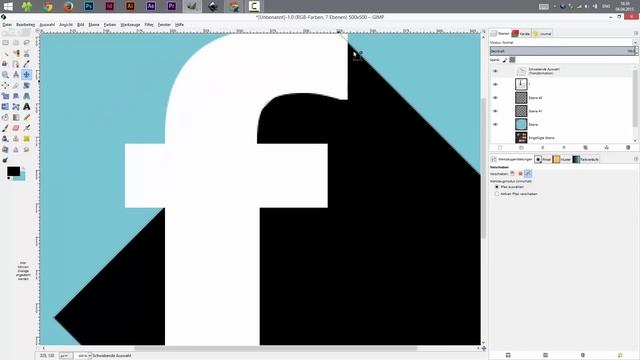Click the new layer button

[500, 147]
